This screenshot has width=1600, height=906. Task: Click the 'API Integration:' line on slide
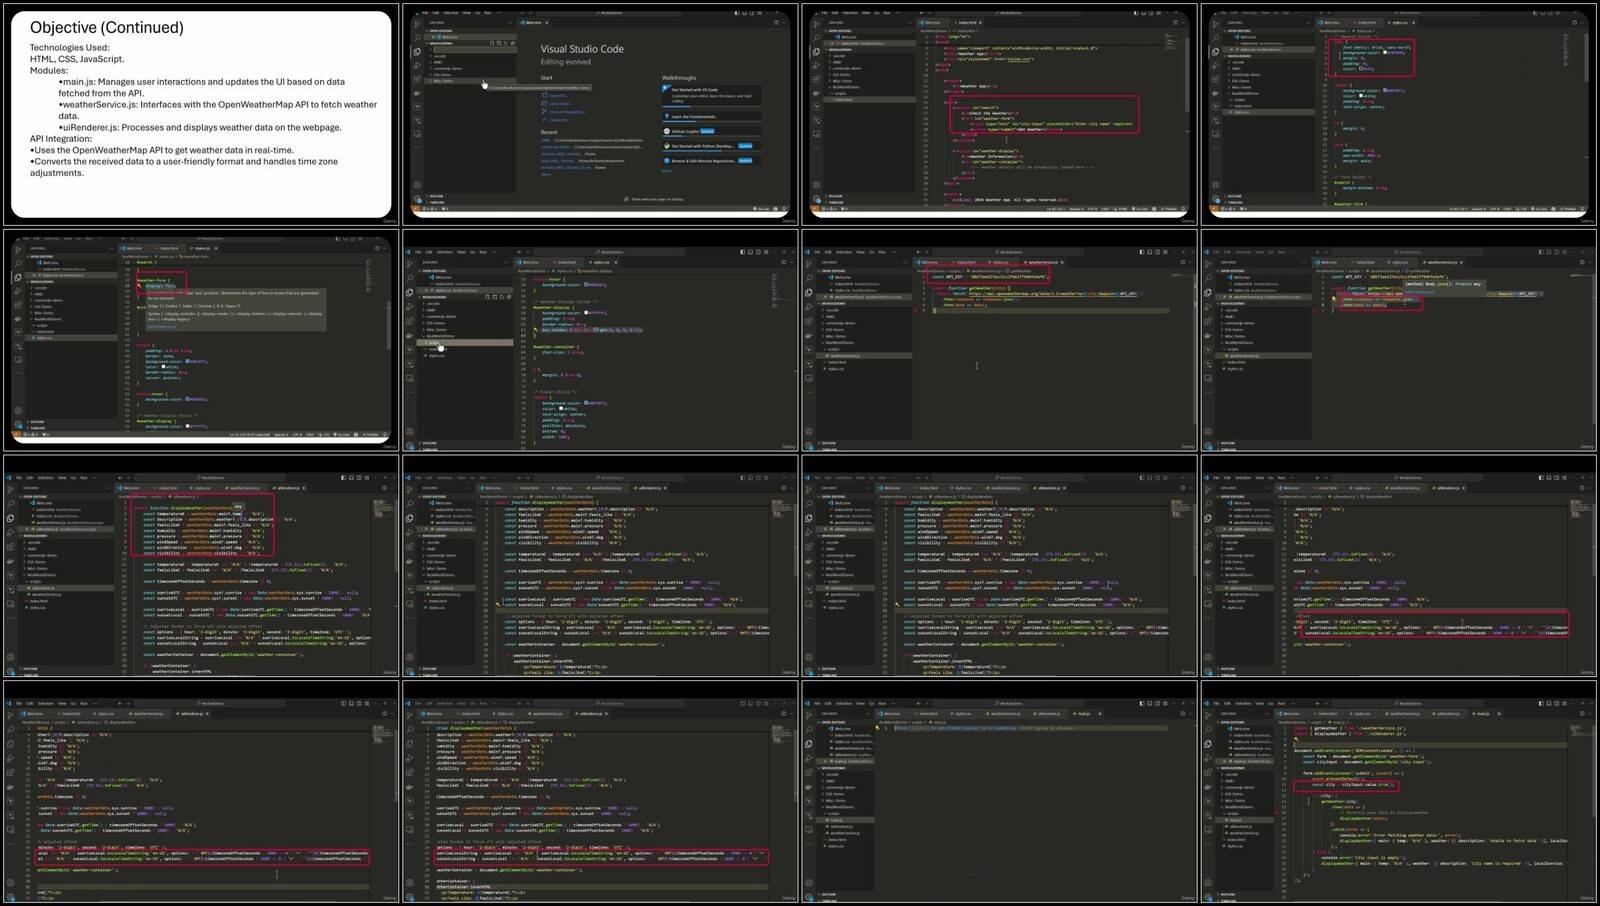tap(63, 139)
